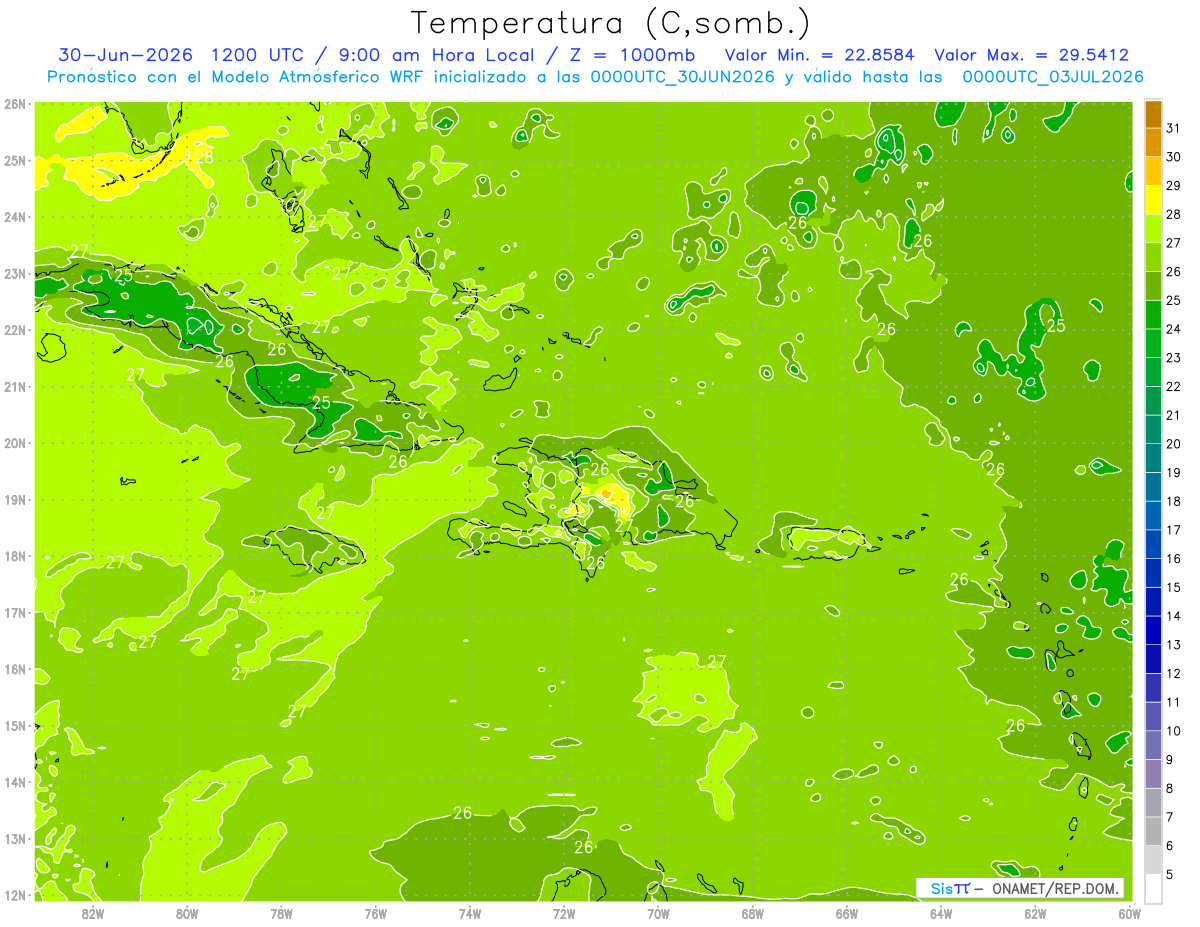Click the orange-yellow 29–30 legend swatch
The height and width of the screenshot is (927, 1200).
pyautogui.click(x=1153, y=171)
